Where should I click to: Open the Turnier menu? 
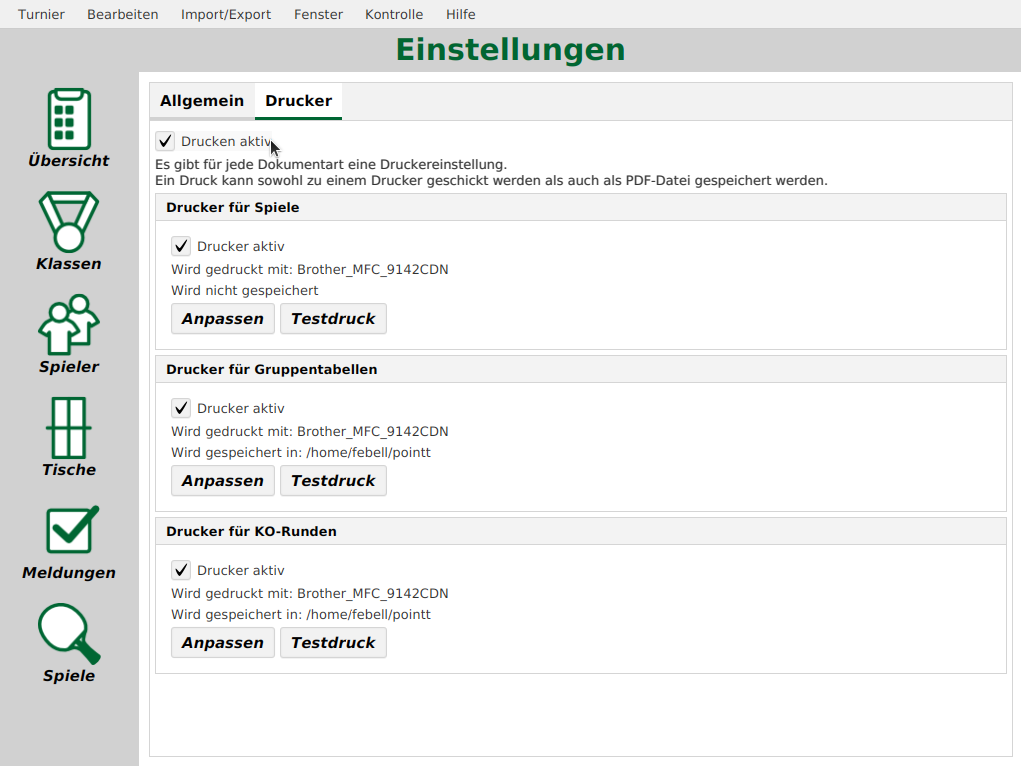click(x=41, y=14)
